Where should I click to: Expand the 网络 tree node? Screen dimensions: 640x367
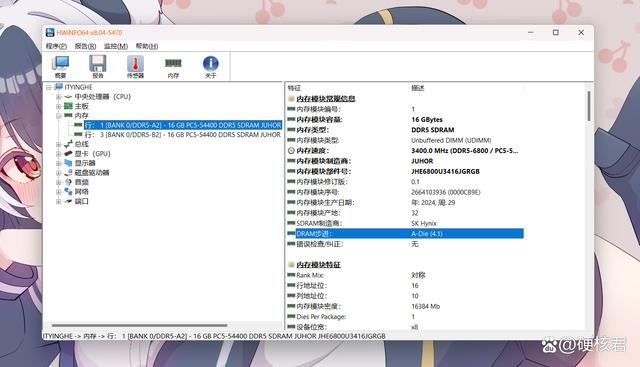coord(58,191)
